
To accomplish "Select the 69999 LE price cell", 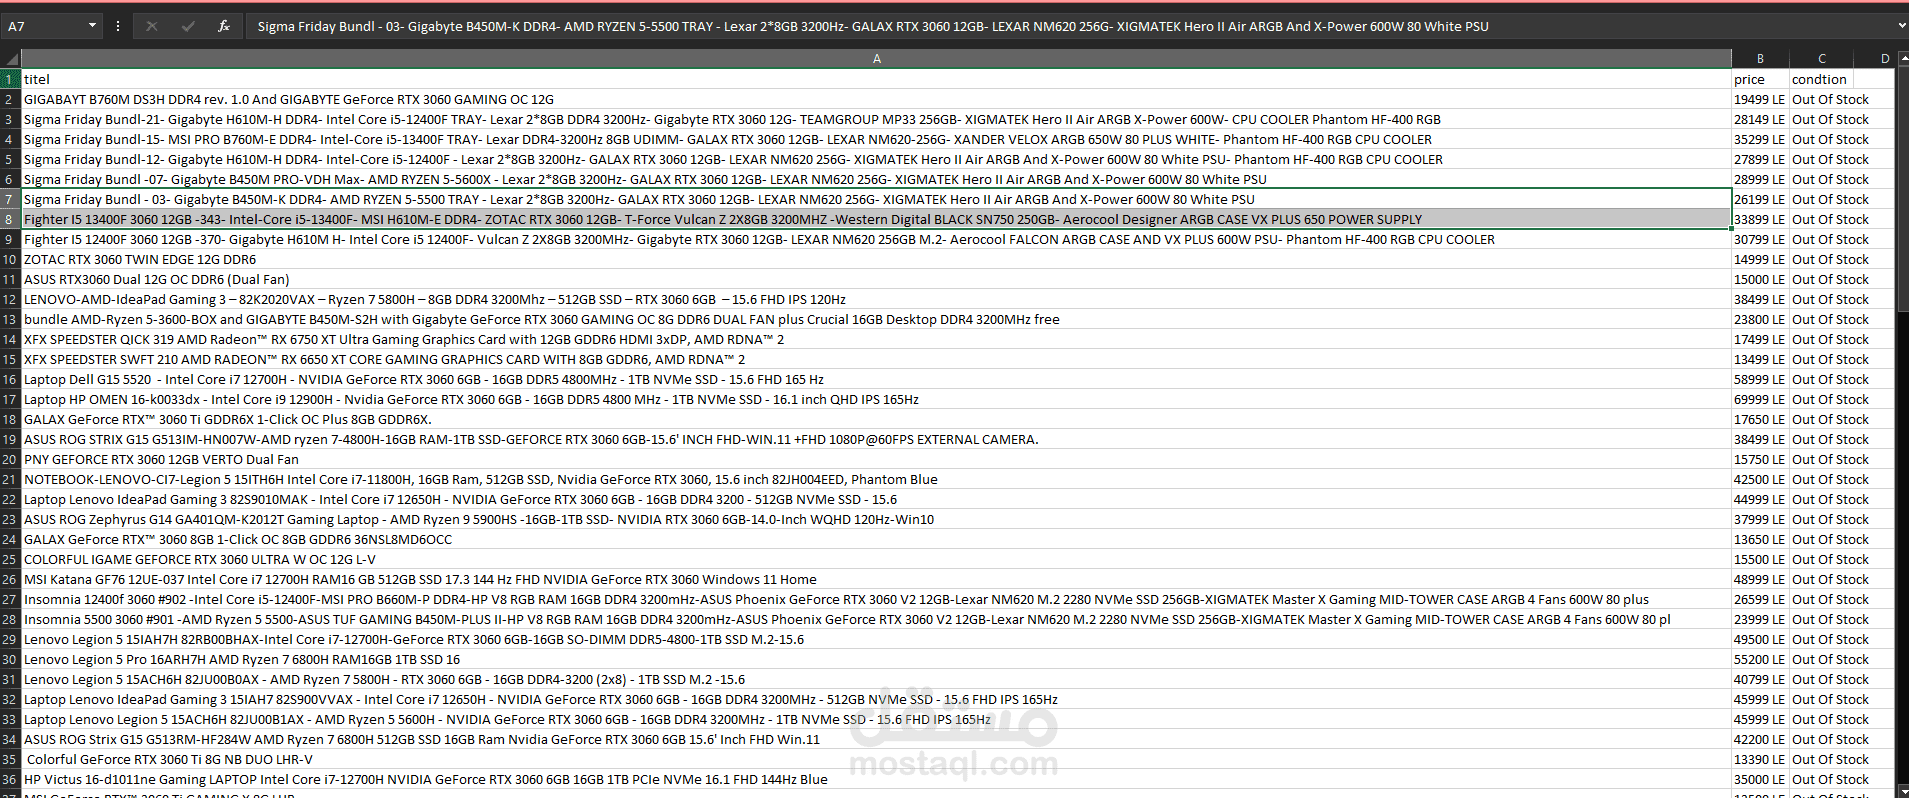I will click(1760, 399).
